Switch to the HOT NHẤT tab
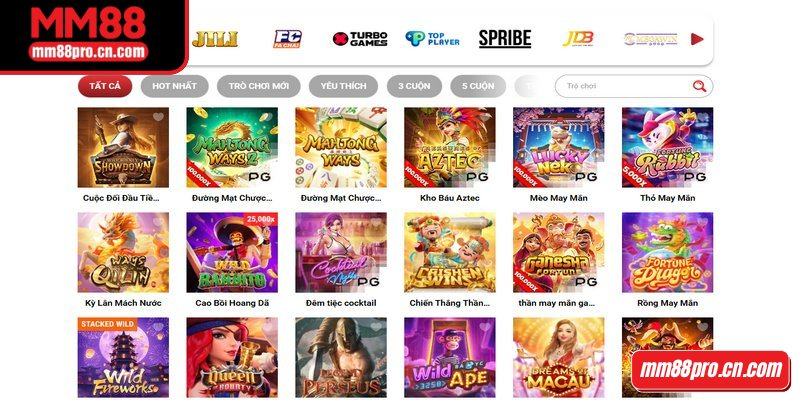 (174, 86)
